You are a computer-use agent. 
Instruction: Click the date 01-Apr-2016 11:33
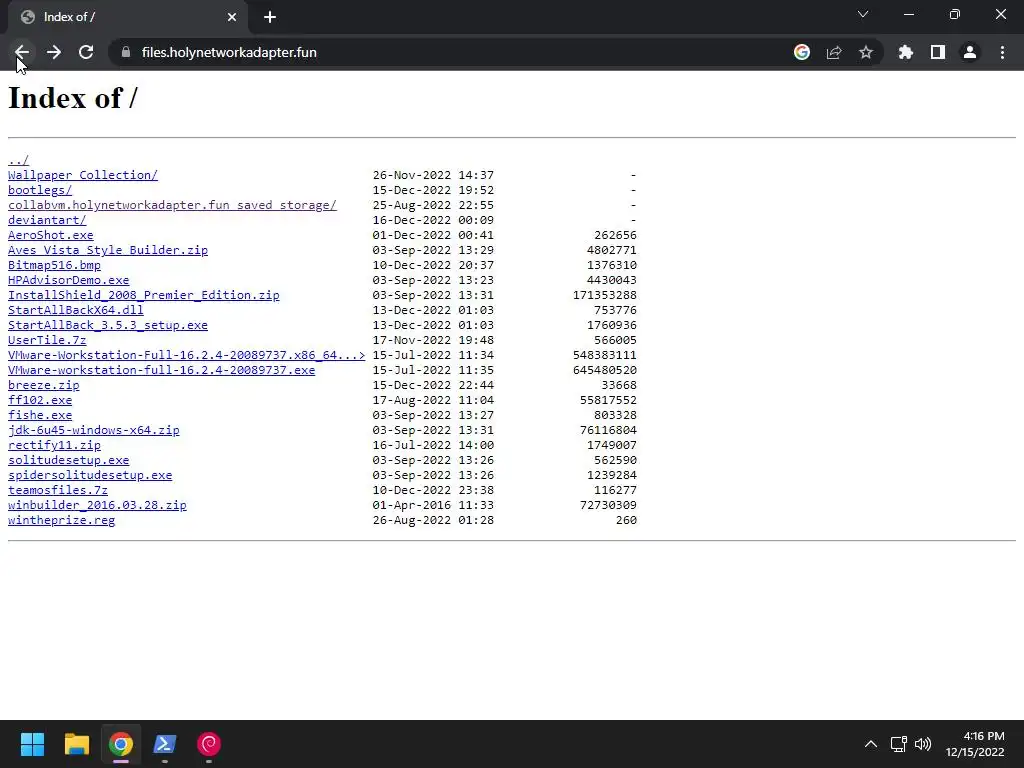(x=433, y=505)
